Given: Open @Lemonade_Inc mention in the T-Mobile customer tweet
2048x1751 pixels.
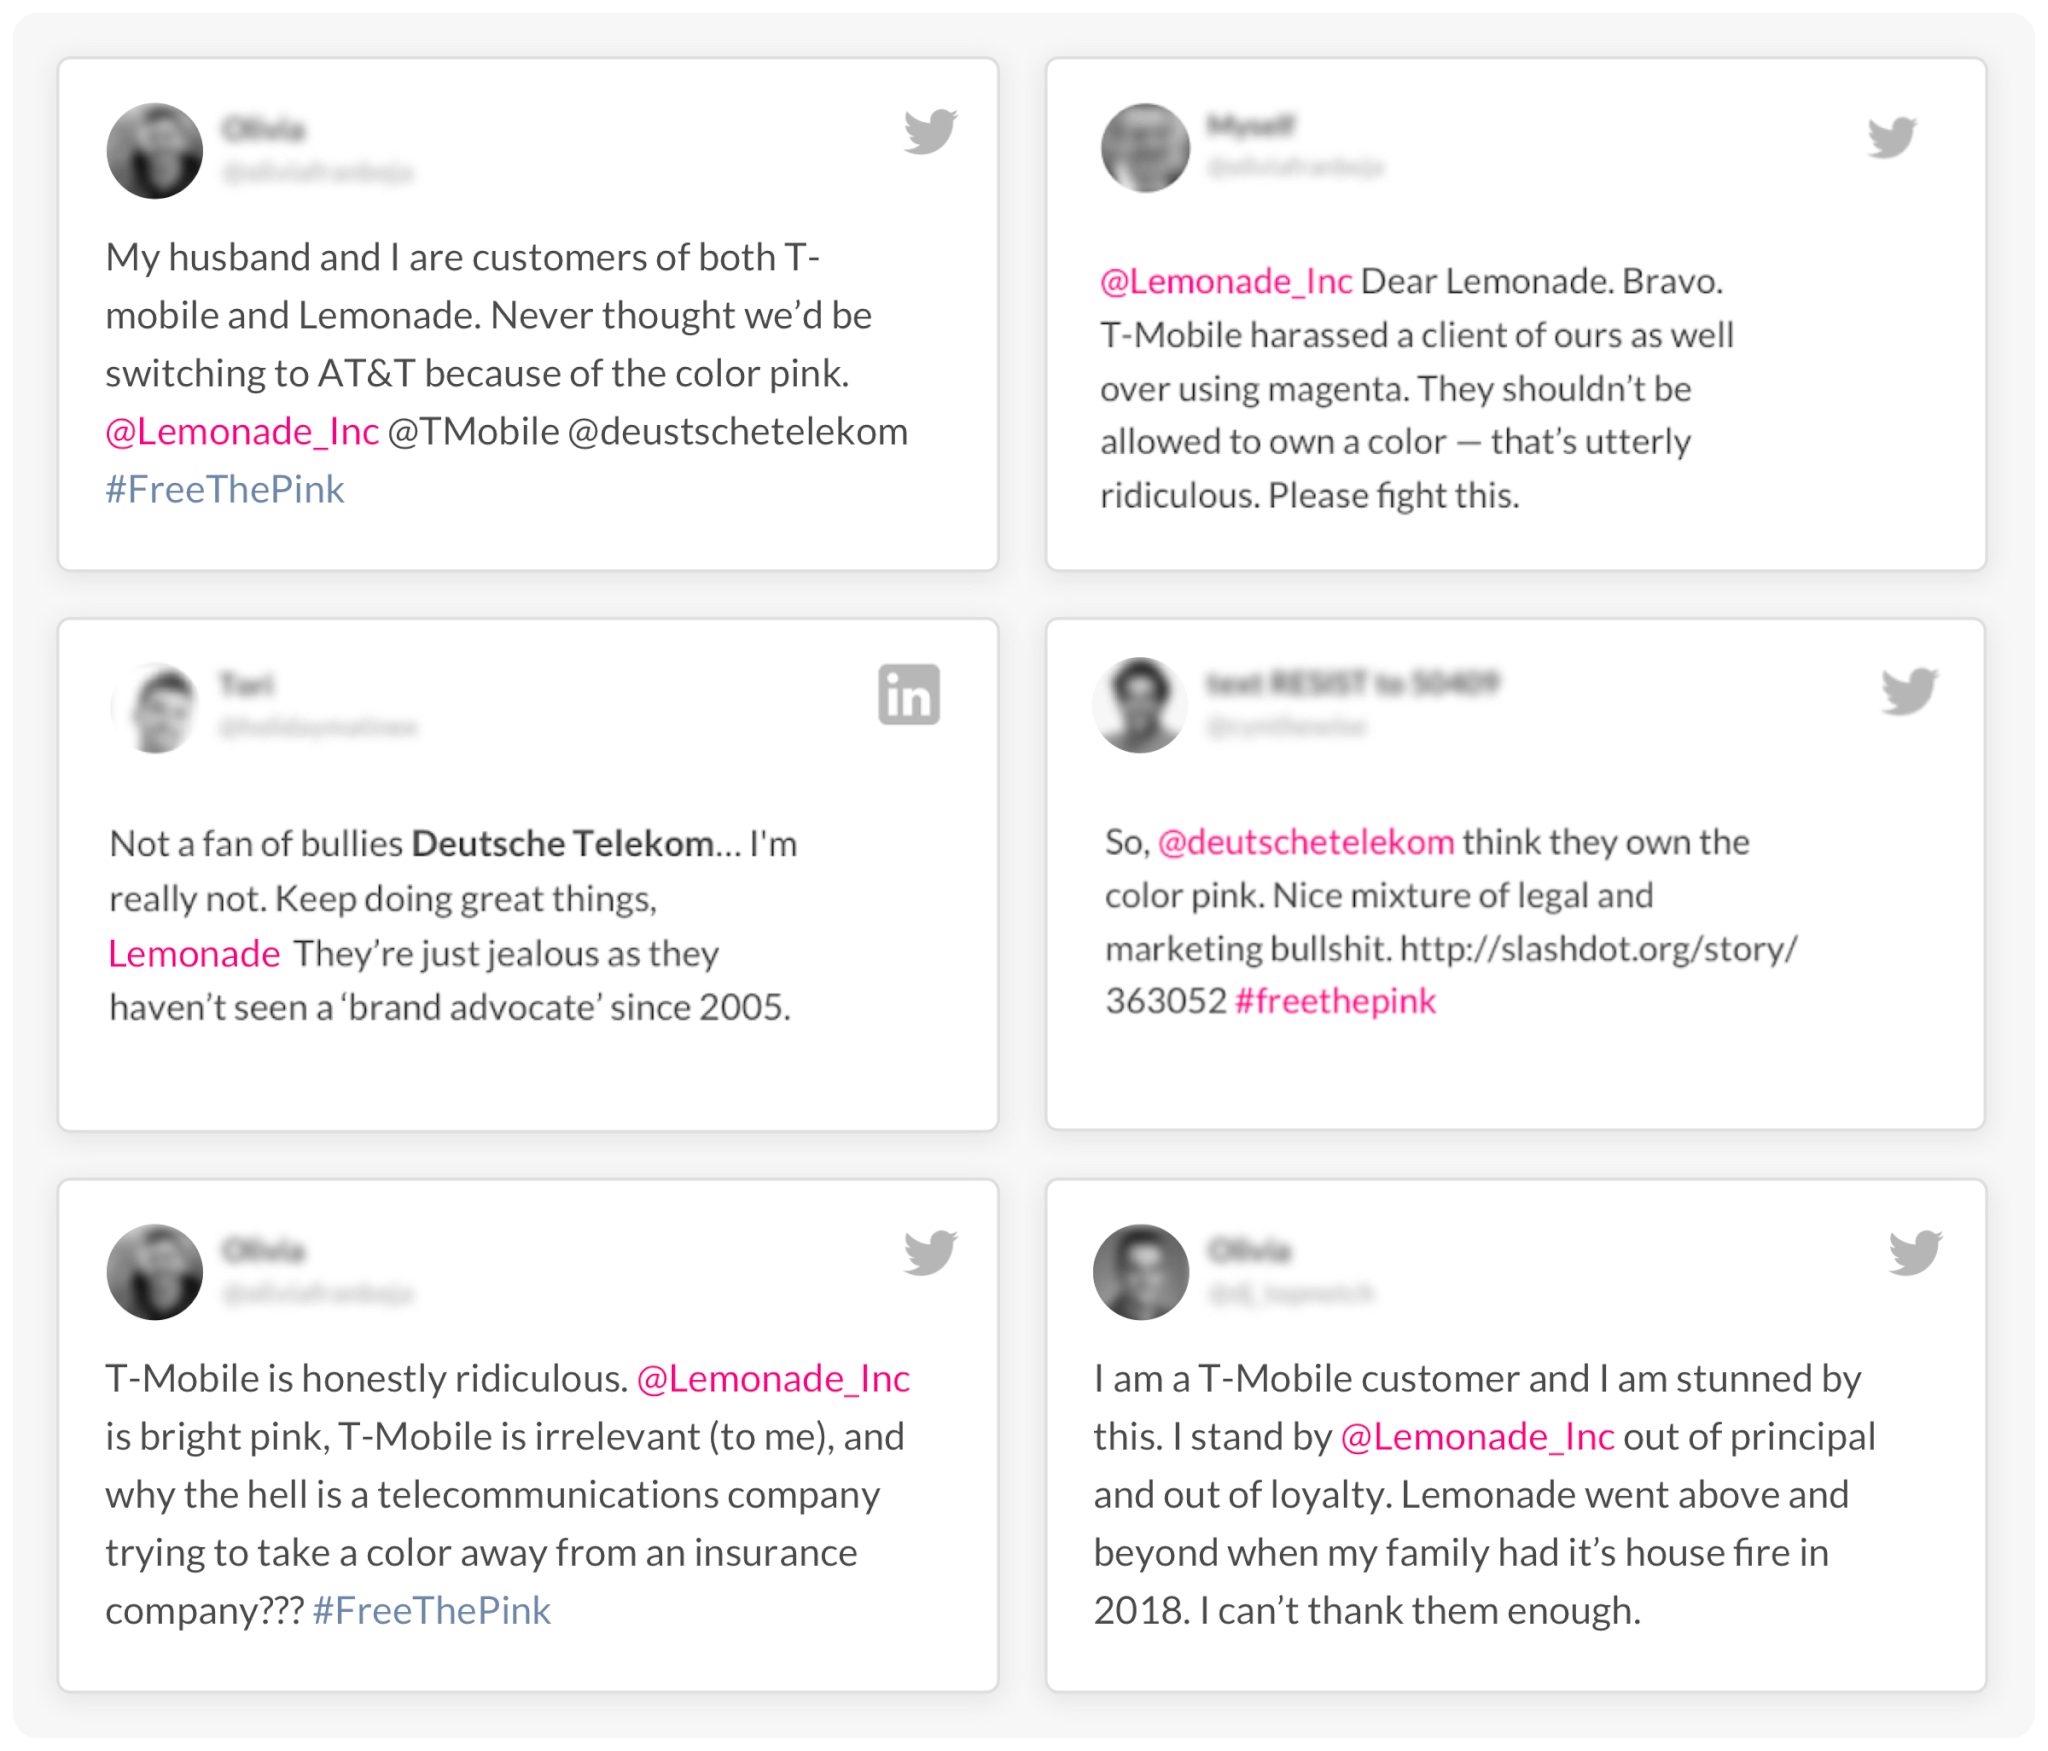Looking at the screenshot, I should click(1477, 1436).
